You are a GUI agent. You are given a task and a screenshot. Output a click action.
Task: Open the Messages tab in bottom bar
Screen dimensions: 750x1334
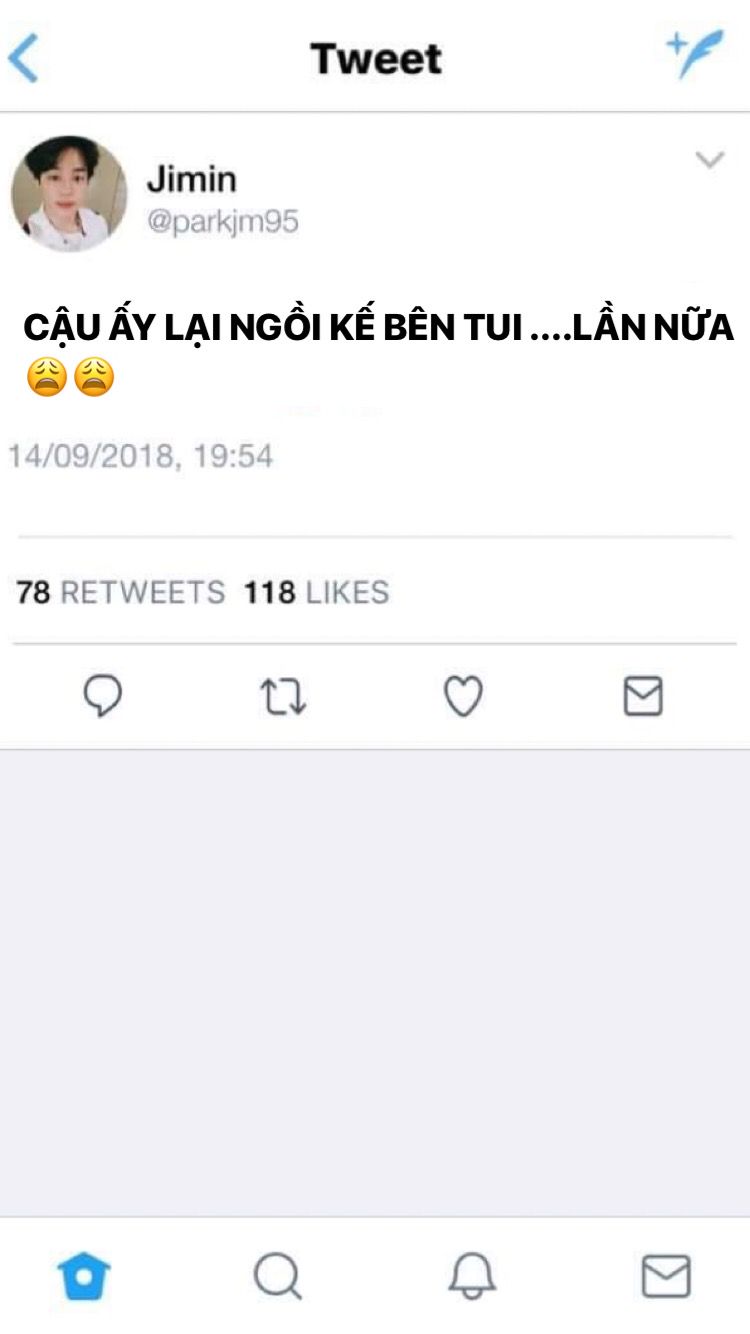(x=666, y=1276)
